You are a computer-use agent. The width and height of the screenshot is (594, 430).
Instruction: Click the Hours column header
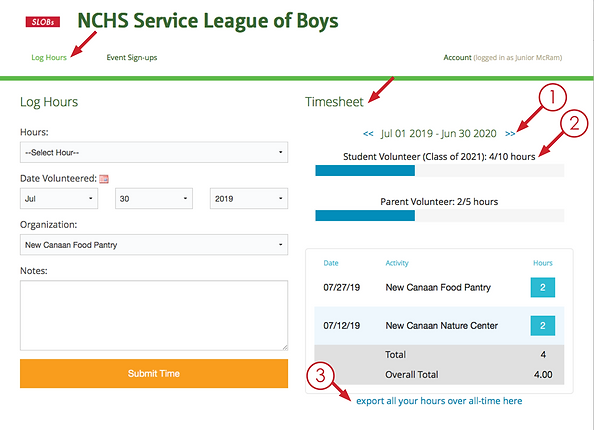[x=542, y=263]
